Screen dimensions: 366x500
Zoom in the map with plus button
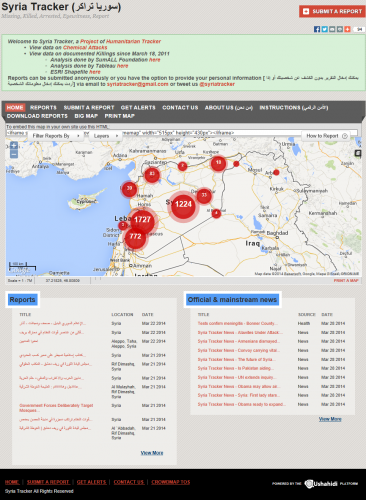coord(14,145)
